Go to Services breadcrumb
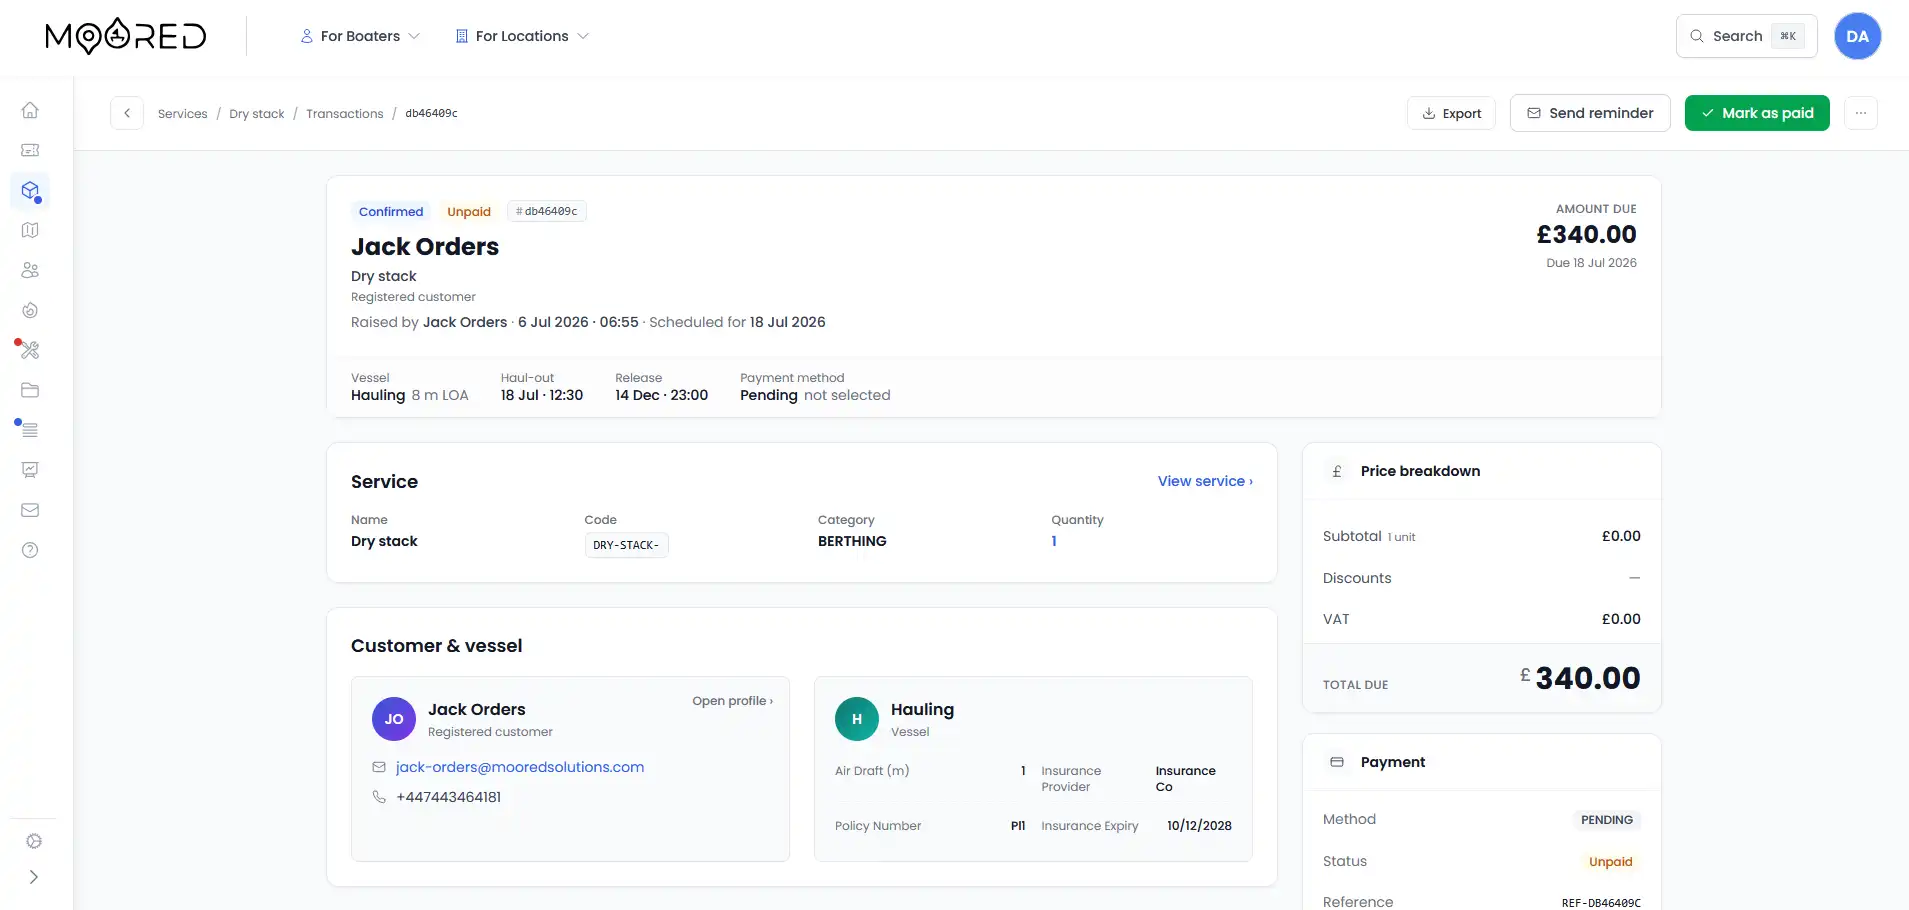This screenshot has width=1909, height=910. tap(183, 114)
